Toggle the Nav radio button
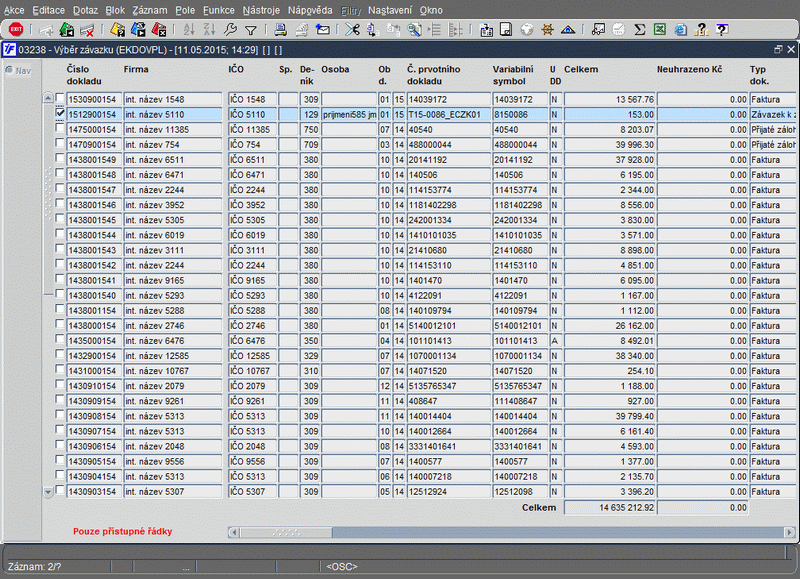Screen dimensions: 800x579 click(9, 70)
